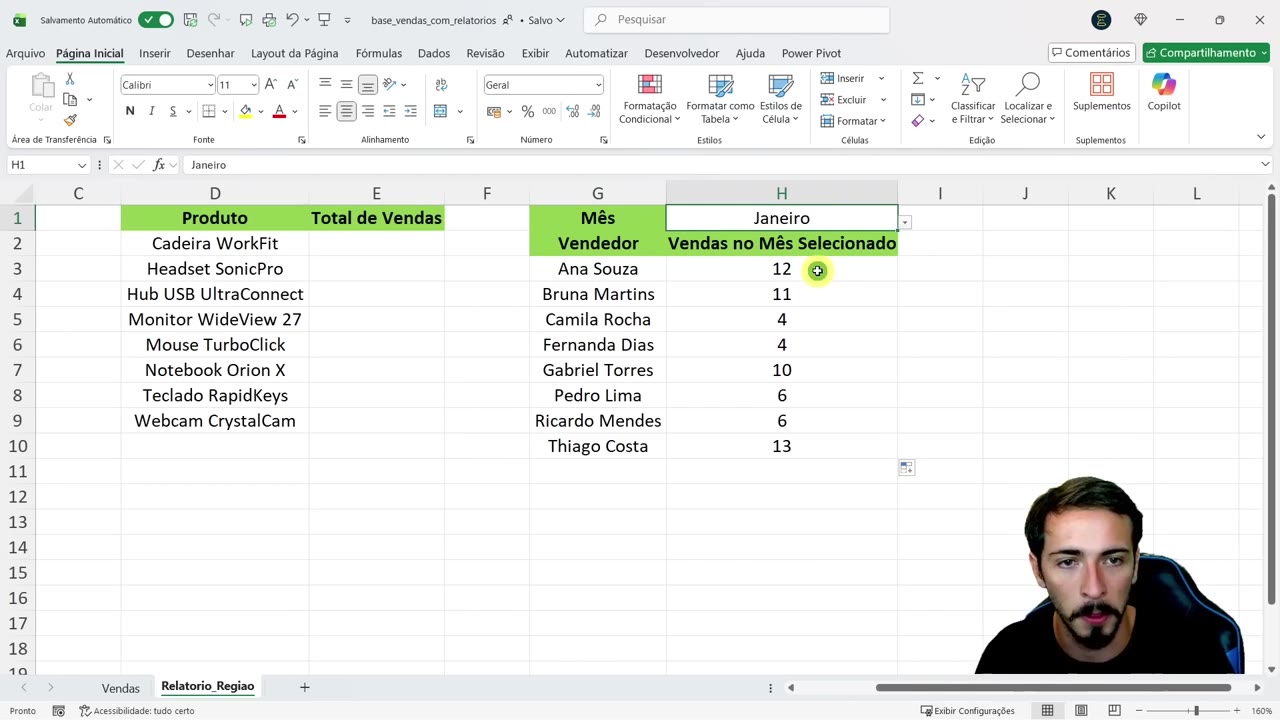Switch to the Vendas sheet tab

pos(120,688)
